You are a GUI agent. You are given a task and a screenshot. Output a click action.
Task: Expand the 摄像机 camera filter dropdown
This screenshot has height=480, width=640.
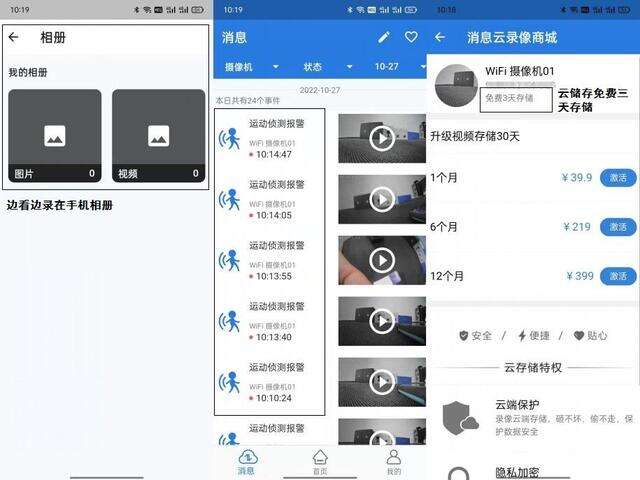tap(251, 67)
